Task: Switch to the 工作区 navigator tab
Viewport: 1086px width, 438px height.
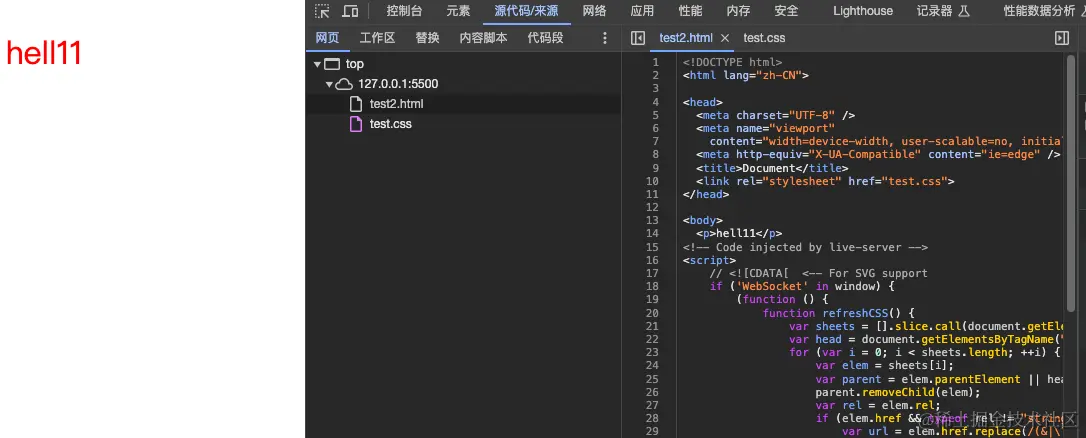Action: pyautogui.click(x=377, y=38)
